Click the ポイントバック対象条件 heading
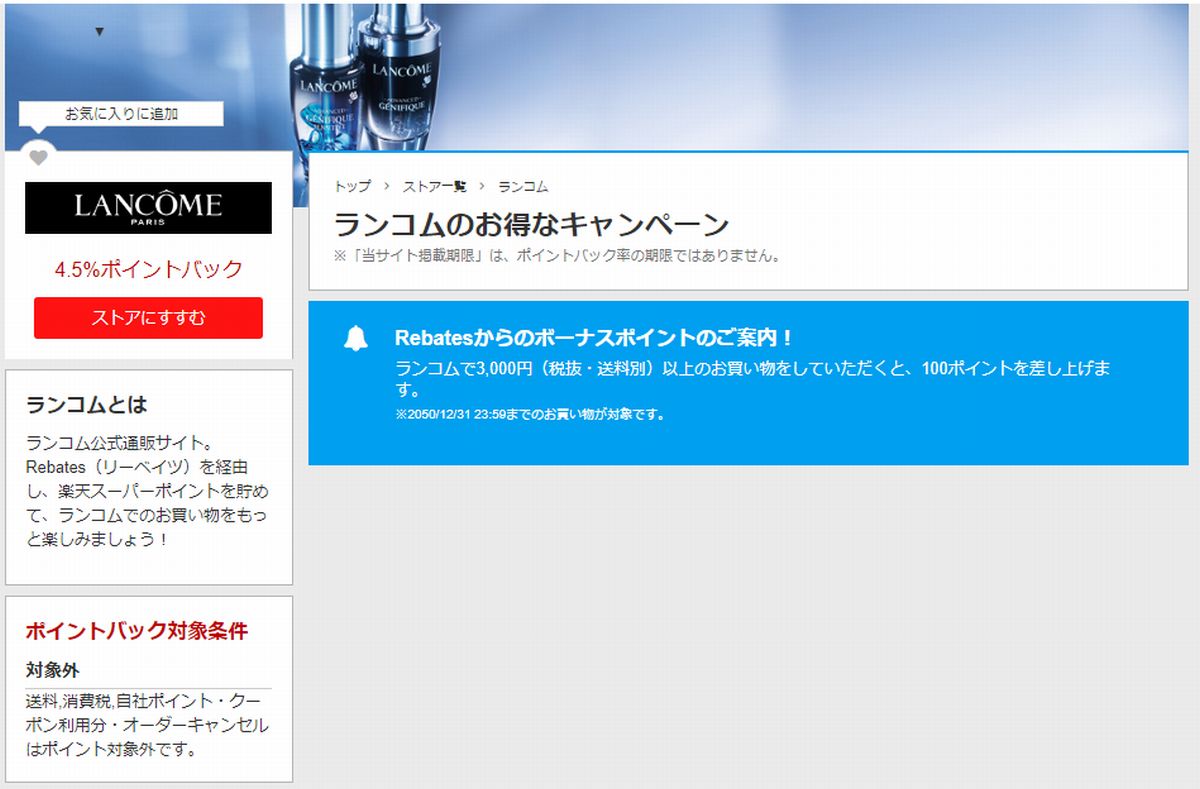This screenshot has height=789, width=1200. point(137,631)
